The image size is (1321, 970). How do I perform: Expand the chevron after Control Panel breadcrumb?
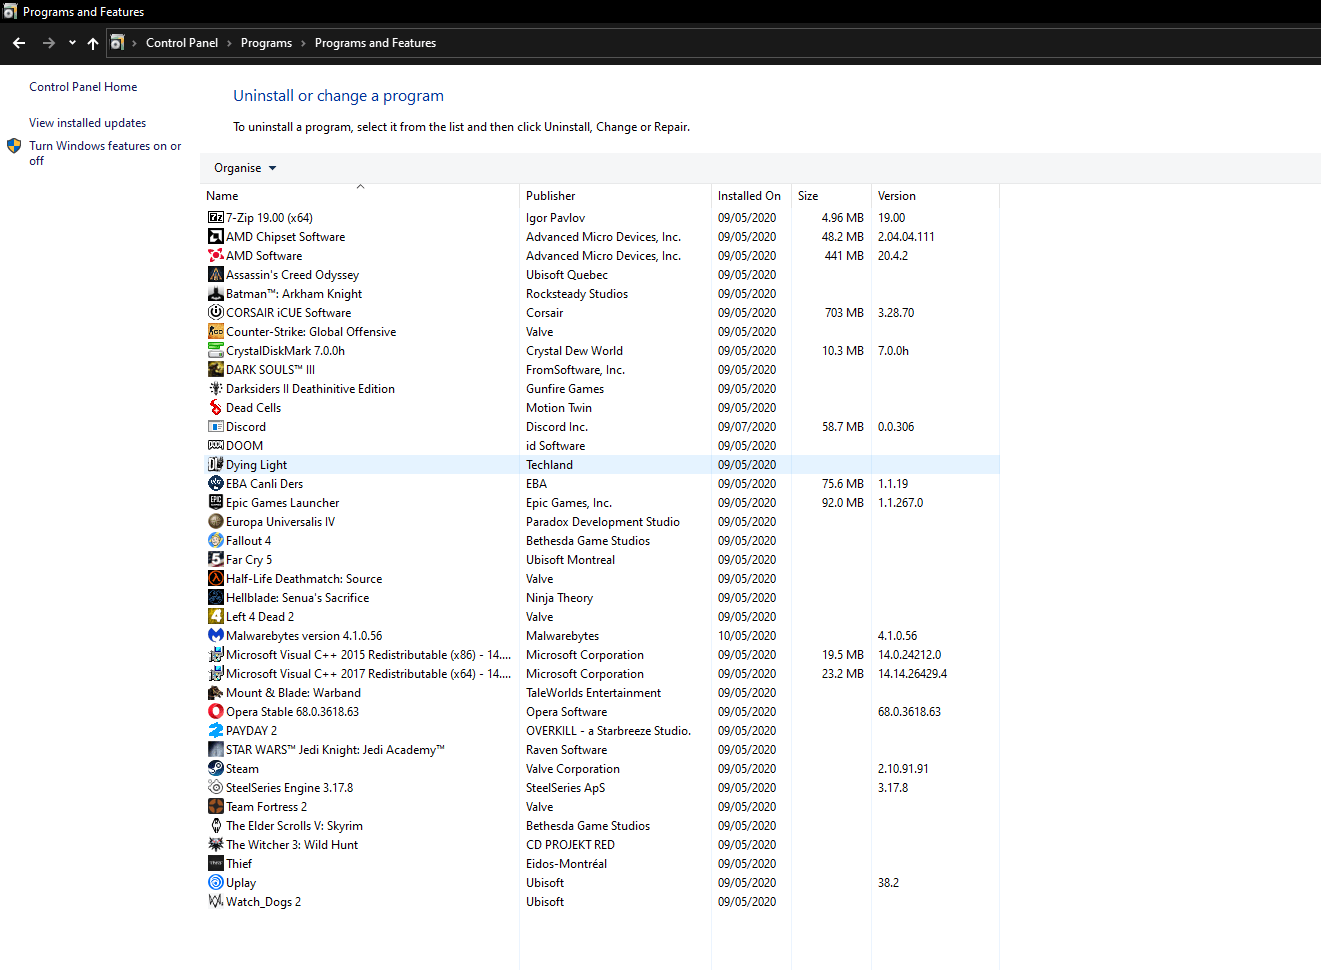pos(229,43)
